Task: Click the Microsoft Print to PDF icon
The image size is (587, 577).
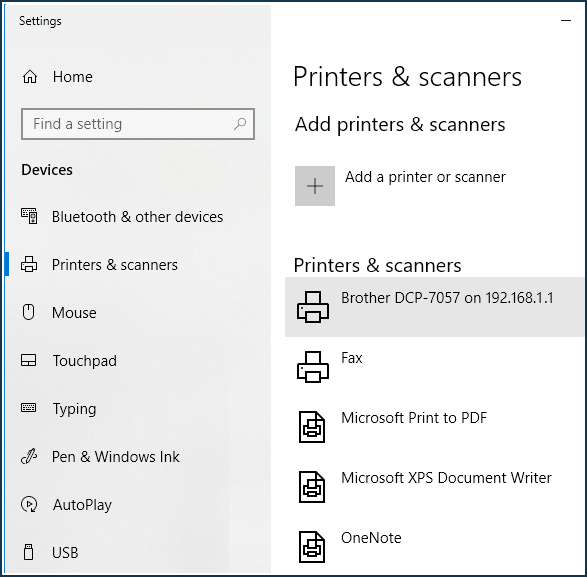Action: (312, 427)
